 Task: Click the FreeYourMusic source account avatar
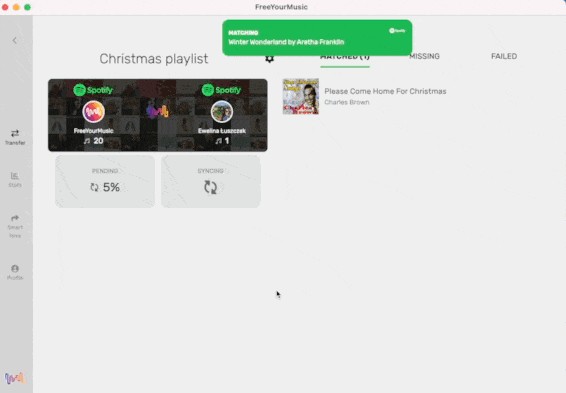click(x=93, y=112)
